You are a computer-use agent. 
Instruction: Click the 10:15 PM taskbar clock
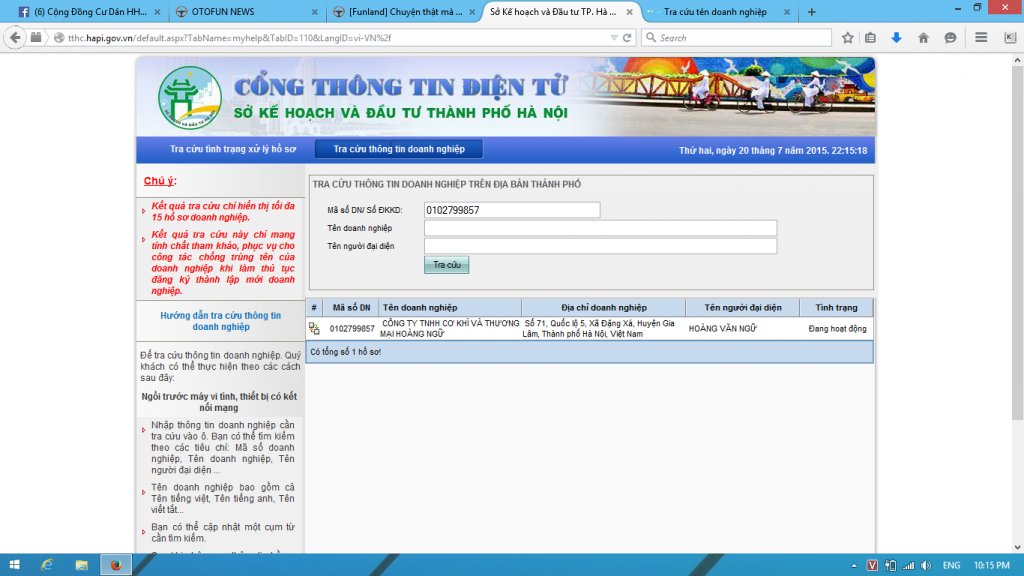[x=991, y=566]
